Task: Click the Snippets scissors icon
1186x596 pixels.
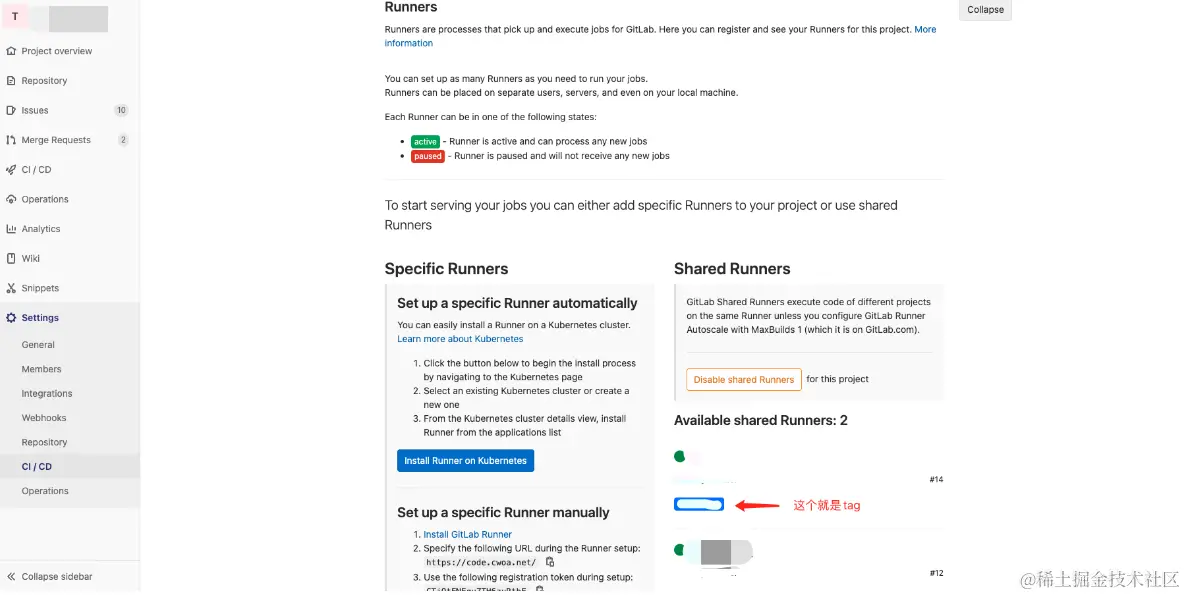Action: click(x=11, y=288)
